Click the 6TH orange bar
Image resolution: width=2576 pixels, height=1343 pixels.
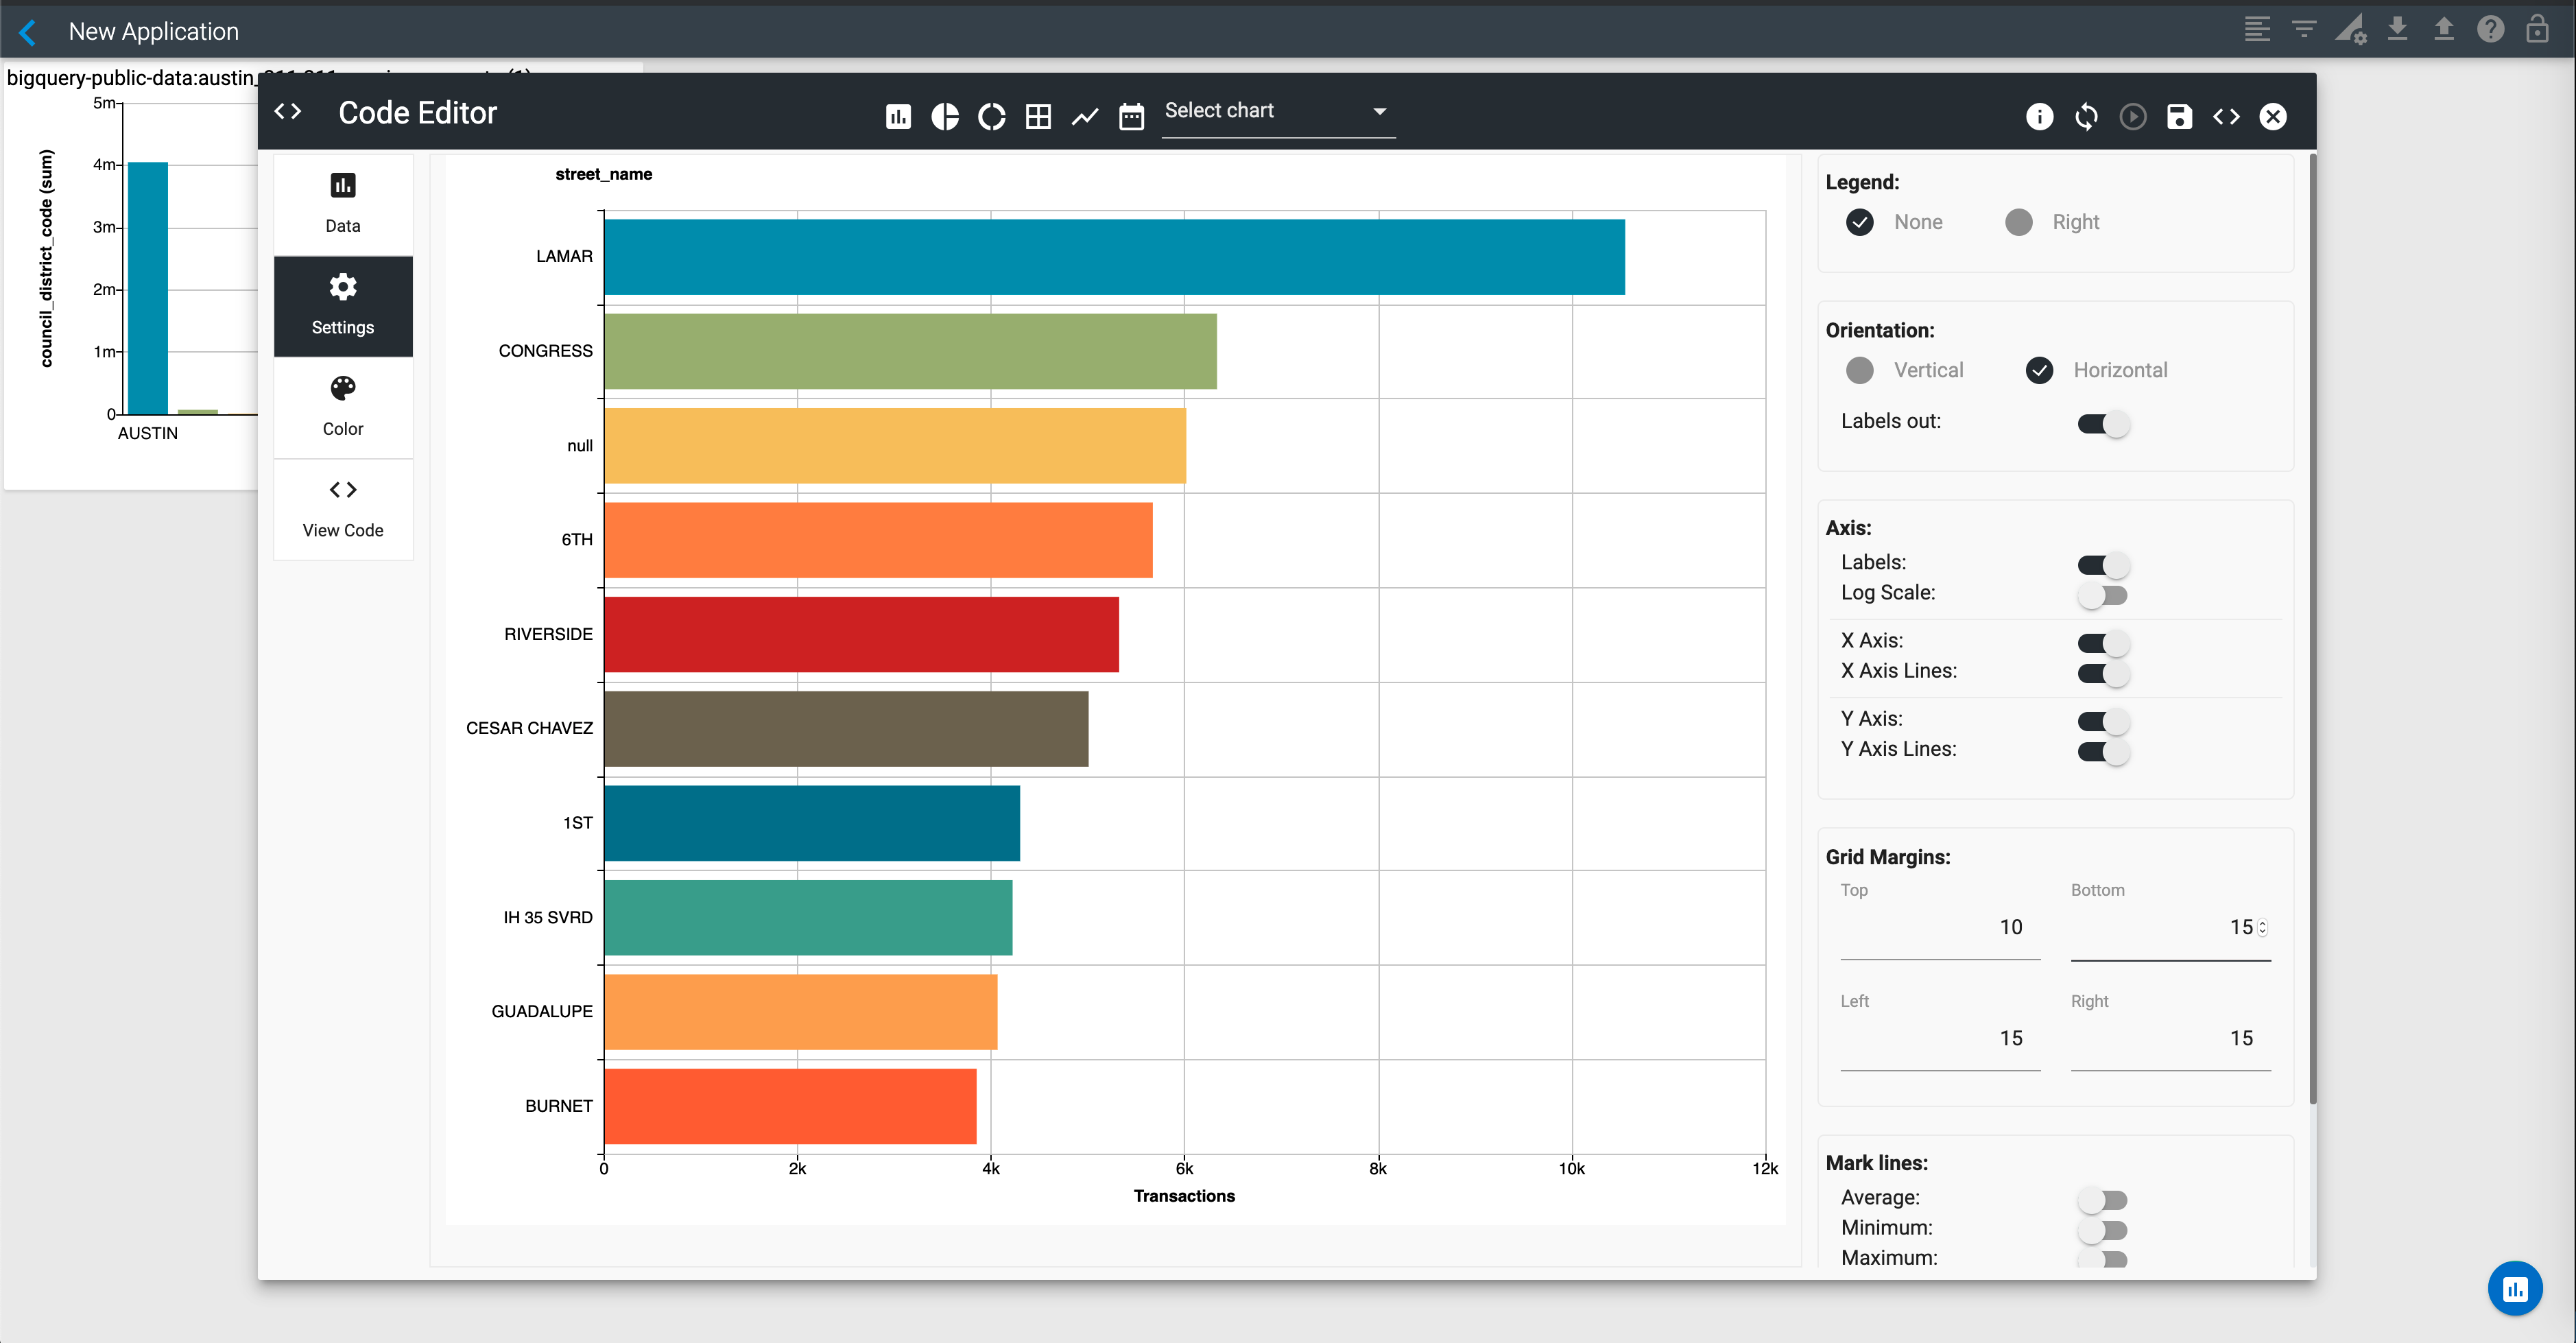878,540
